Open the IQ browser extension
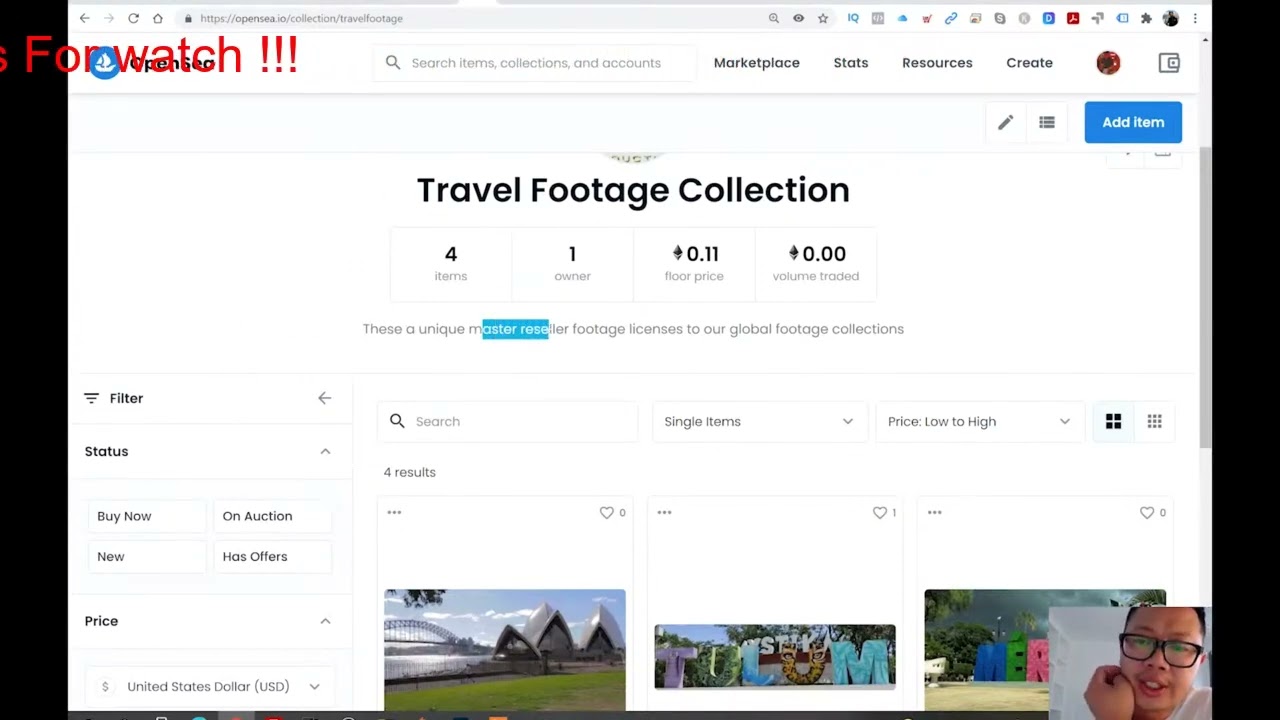The height and width of the screenshot is (720, 1280). [x=853, y=18]
